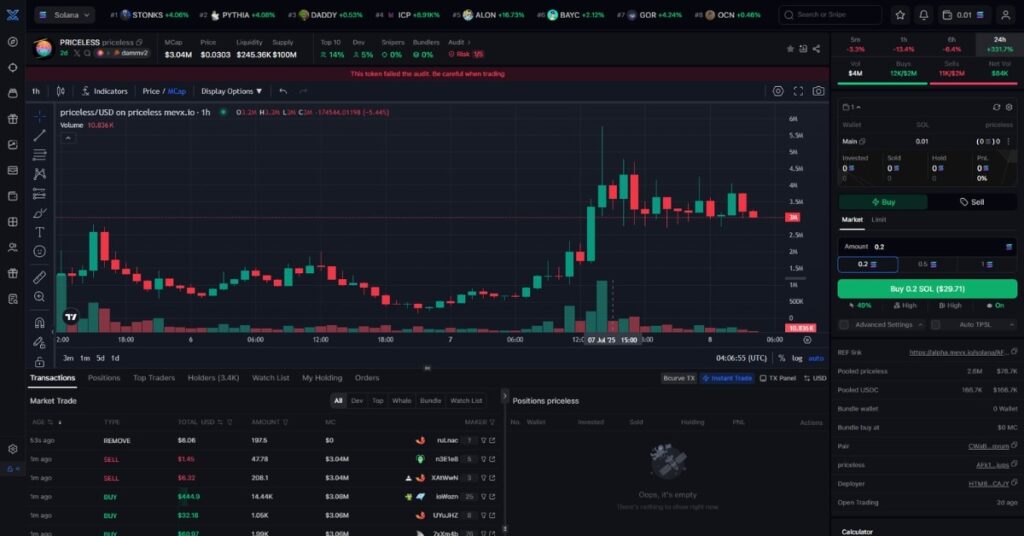Open the Indicators menu
The width and height of the screenshot is (1024, 536).
point(105,91)
